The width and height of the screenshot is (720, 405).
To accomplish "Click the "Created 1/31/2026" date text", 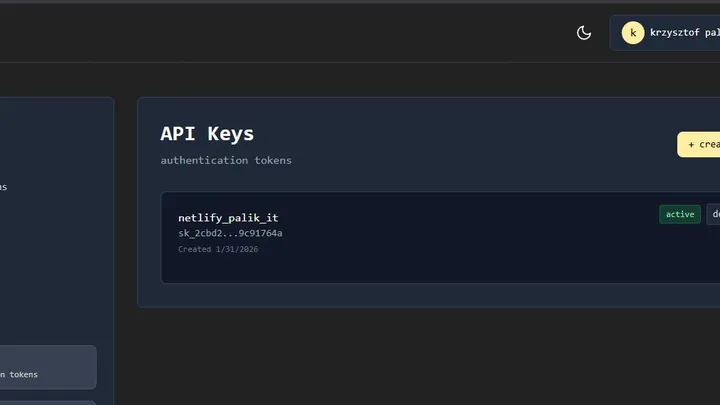I will point(218,249).
